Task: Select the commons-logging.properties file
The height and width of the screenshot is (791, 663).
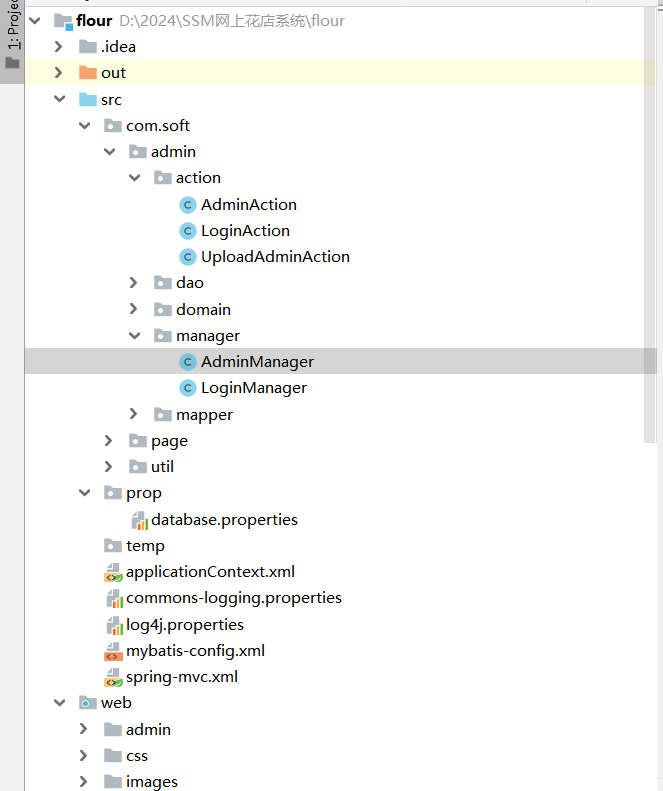Action: pos(233,598)
